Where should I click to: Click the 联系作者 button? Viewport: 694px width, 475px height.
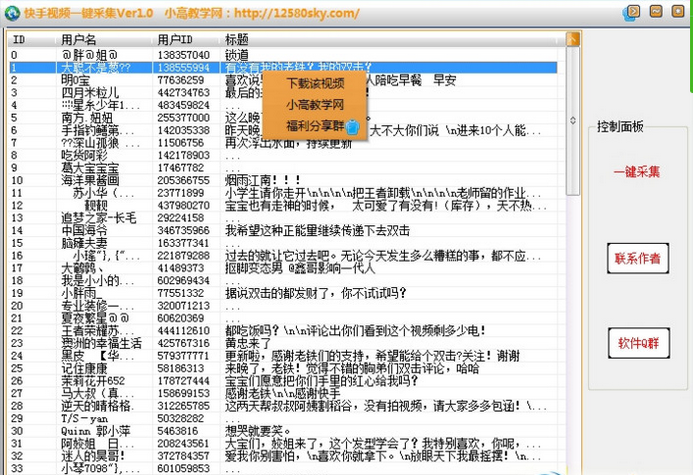[637, 258]
